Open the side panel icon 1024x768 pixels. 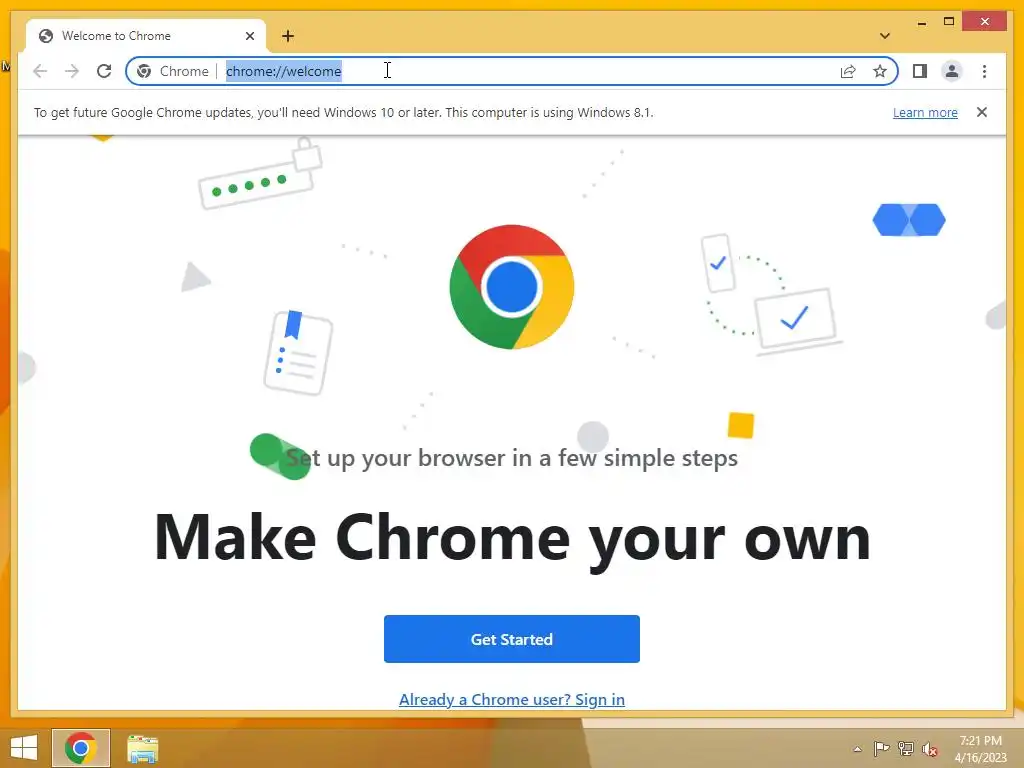920,71
